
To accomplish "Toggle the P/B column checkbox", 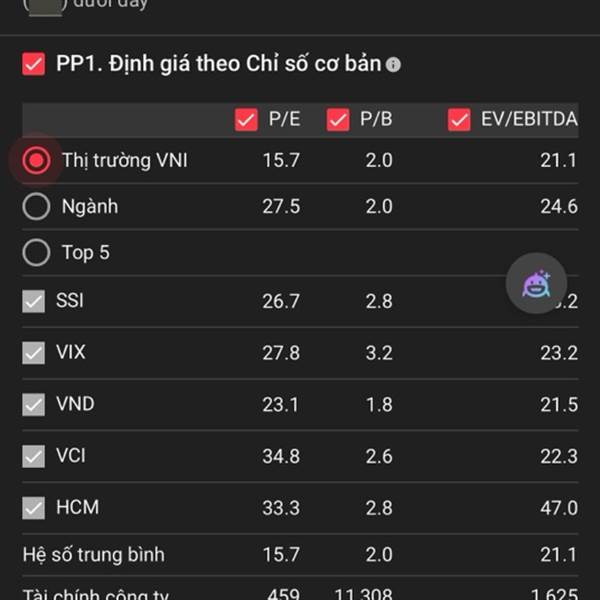I will (338, 119).
